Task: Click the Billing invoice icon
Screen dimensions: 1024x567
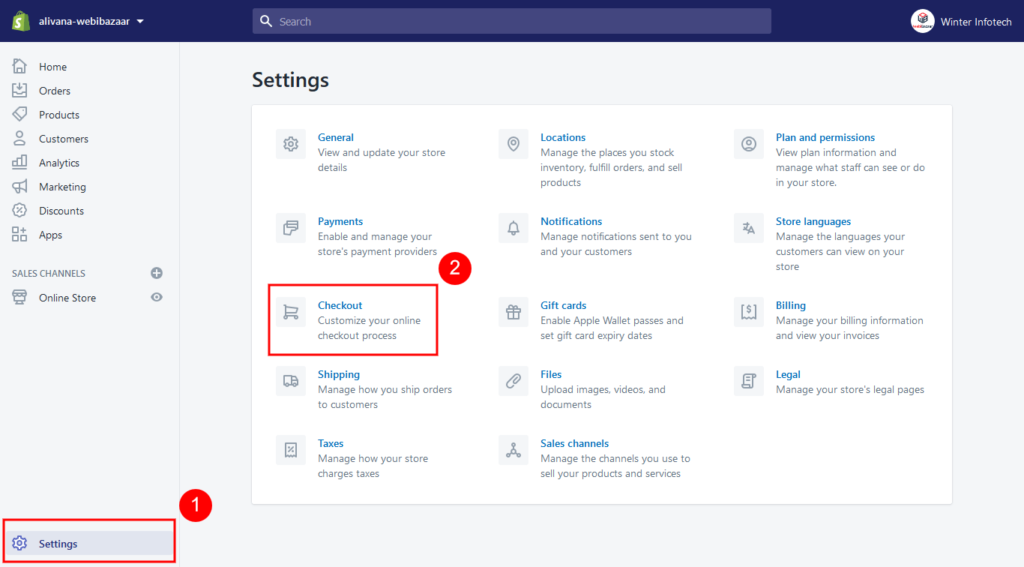Action: click(x=749, y=312)
